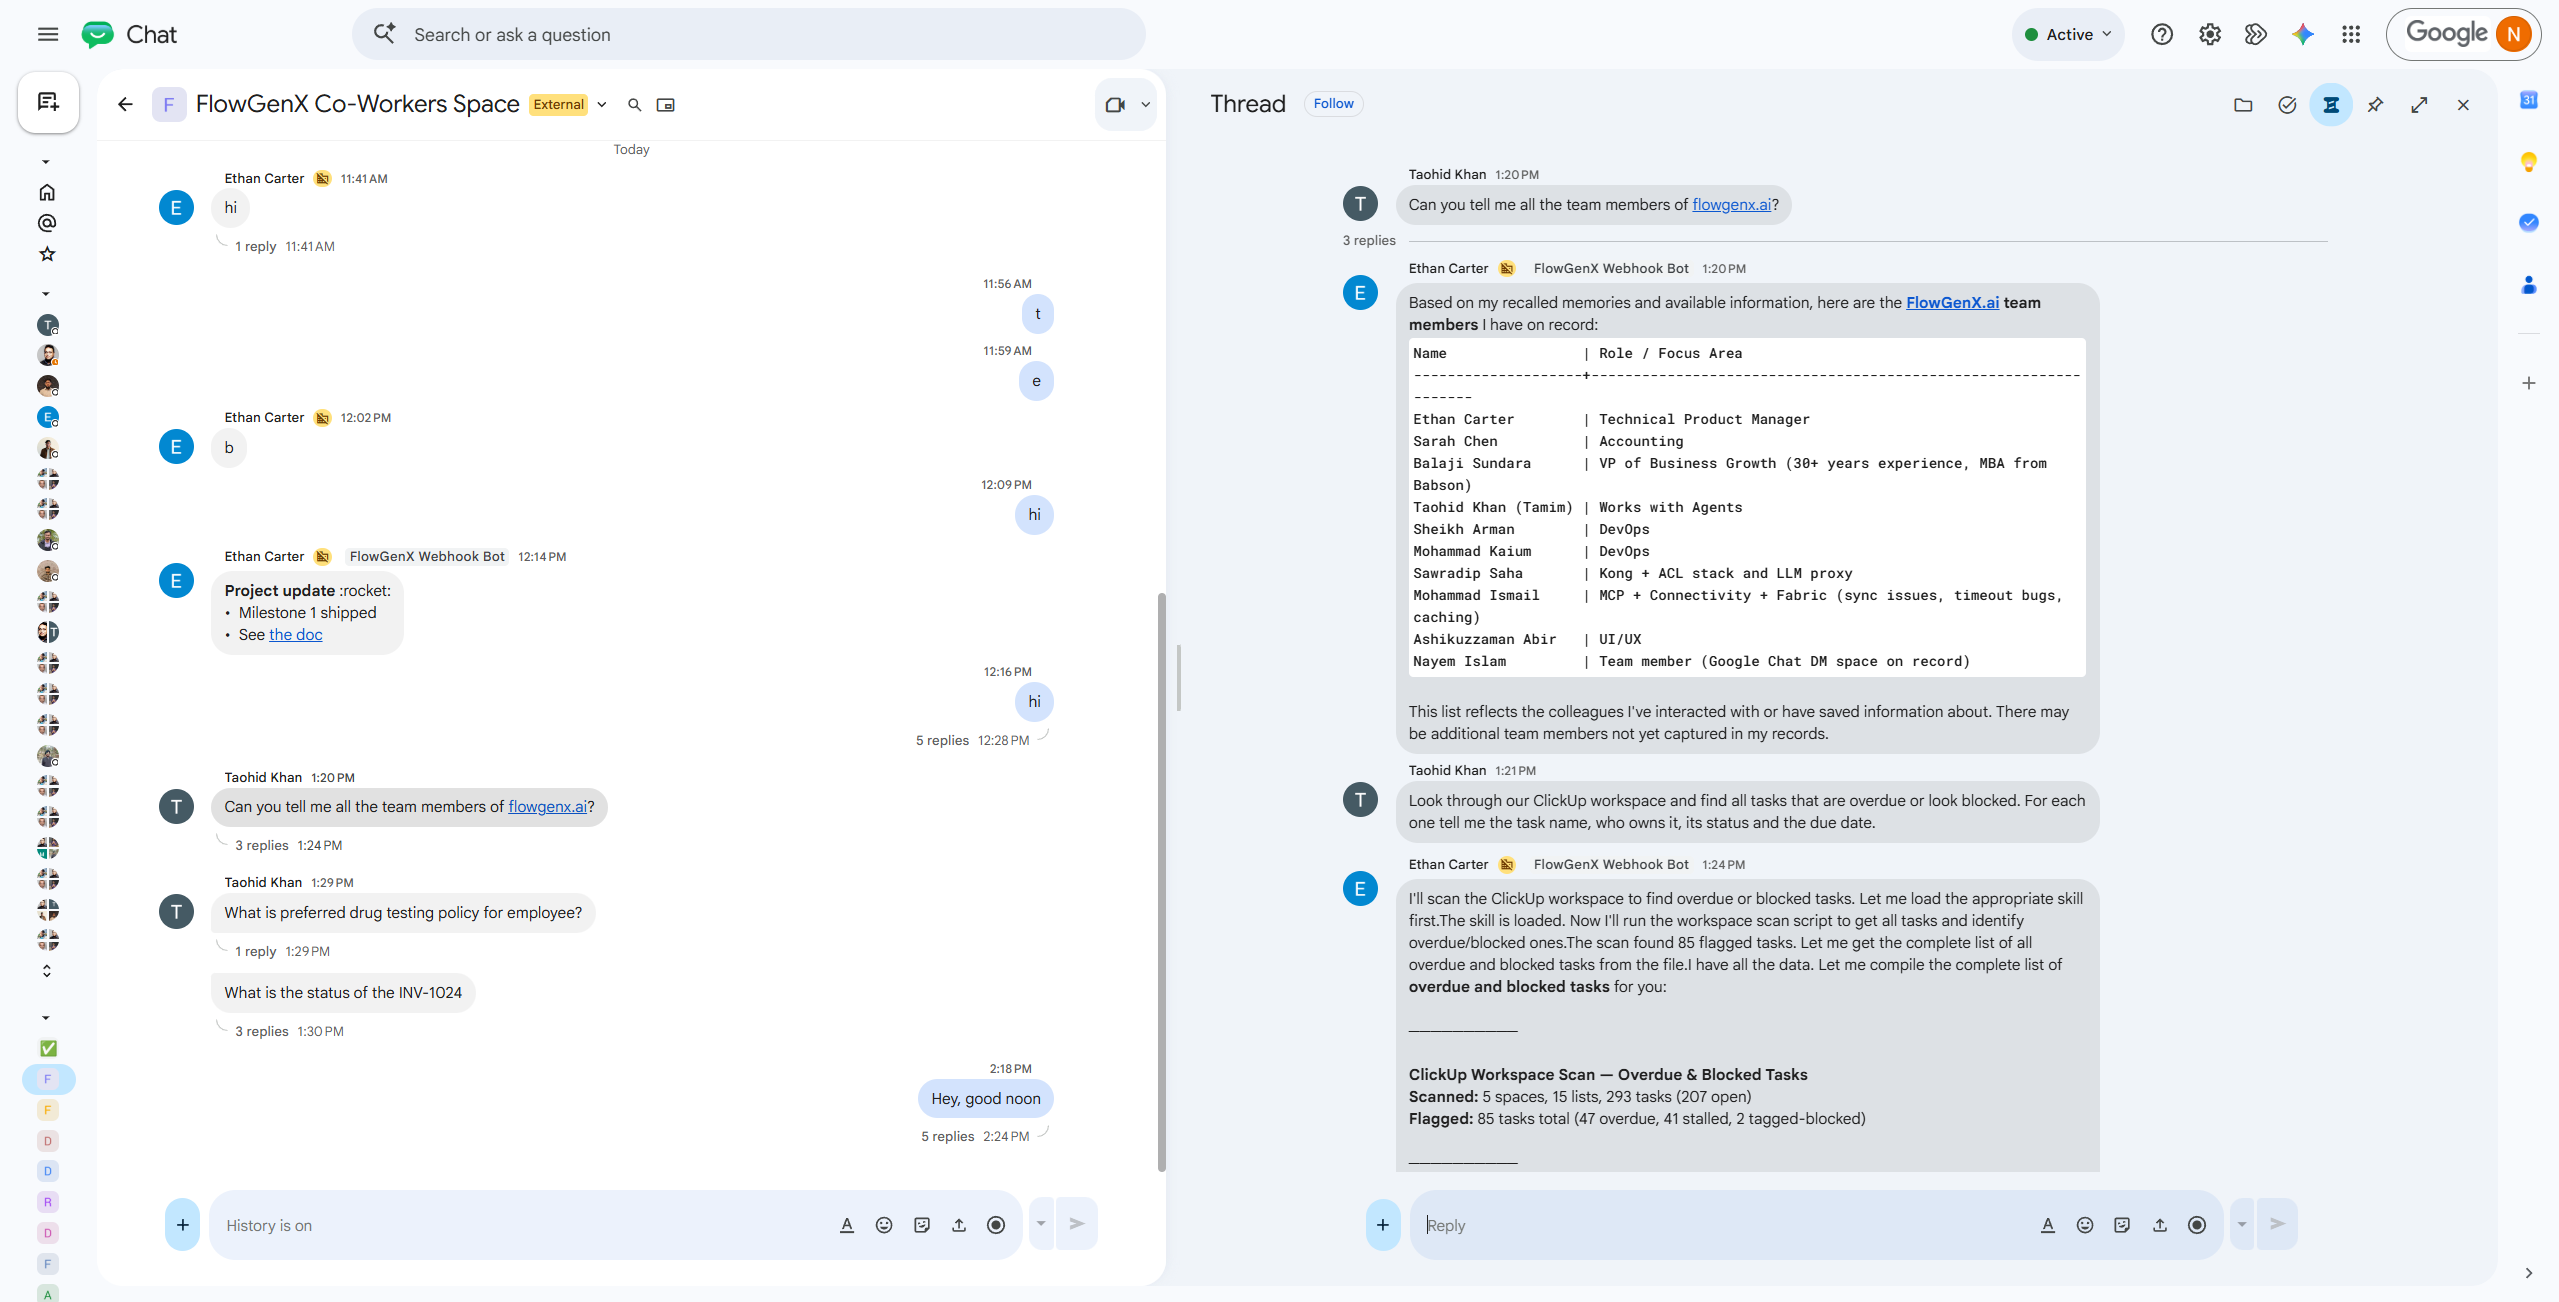Open Google Tasks side panel icon
This screenshot has height=1302, width=2559.
click(x=2528, y=223)
